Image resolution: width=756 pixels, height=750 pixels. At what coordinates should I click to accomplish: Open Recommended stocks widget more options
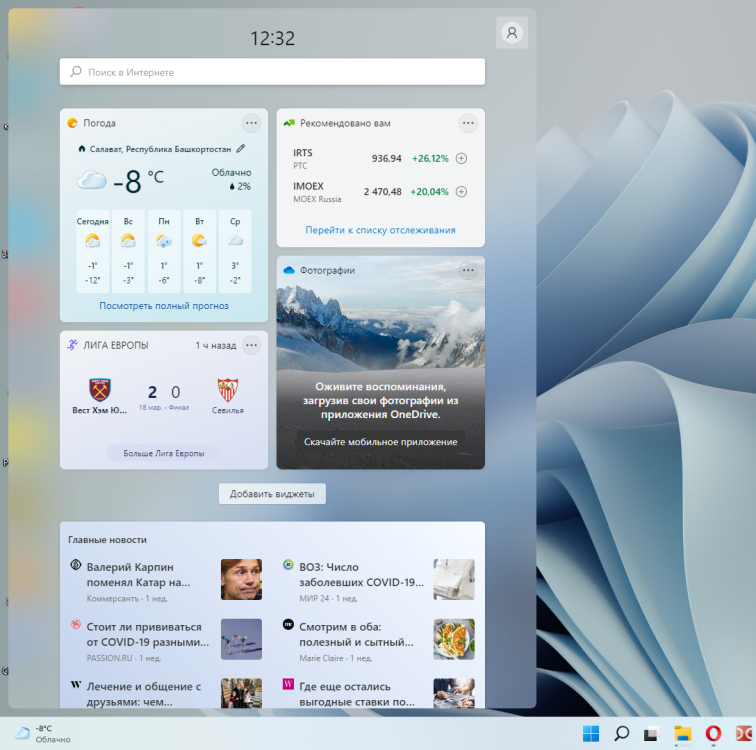(x=468, y=123)
